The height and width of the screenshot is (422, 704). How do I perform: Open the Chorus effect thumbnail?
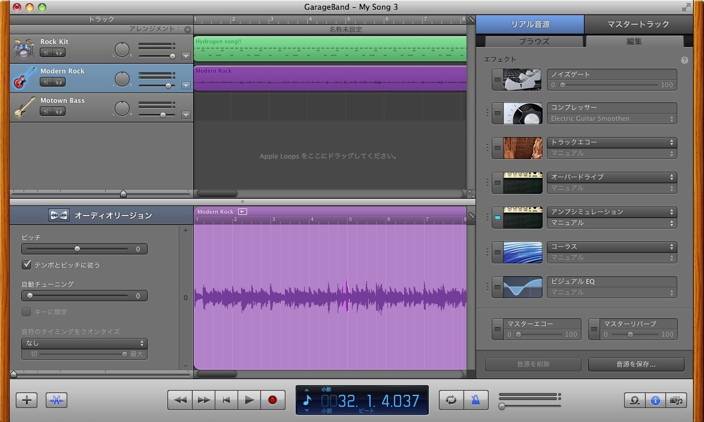coord(522,252)
